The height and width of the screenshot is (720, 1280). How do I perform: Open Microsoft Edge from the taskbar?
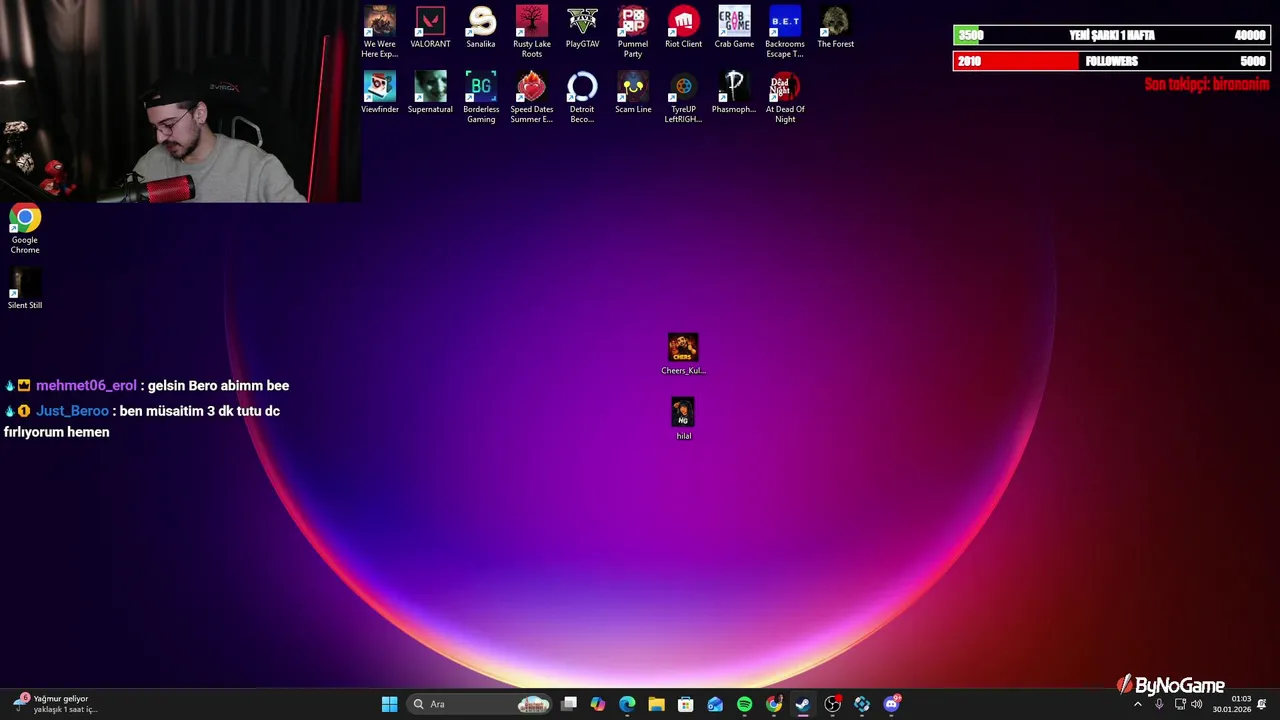pyautogui.click(x=627, y=704)
